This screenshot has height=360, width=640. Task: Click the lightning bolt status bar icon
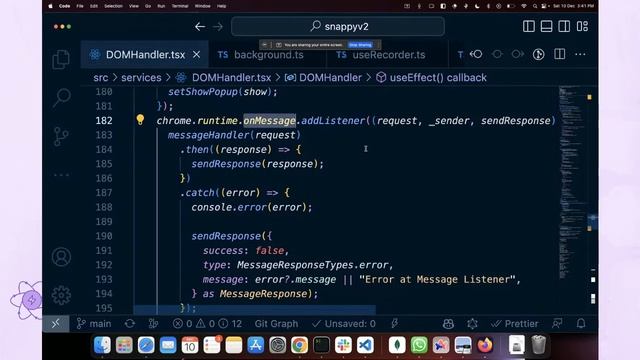394,324
